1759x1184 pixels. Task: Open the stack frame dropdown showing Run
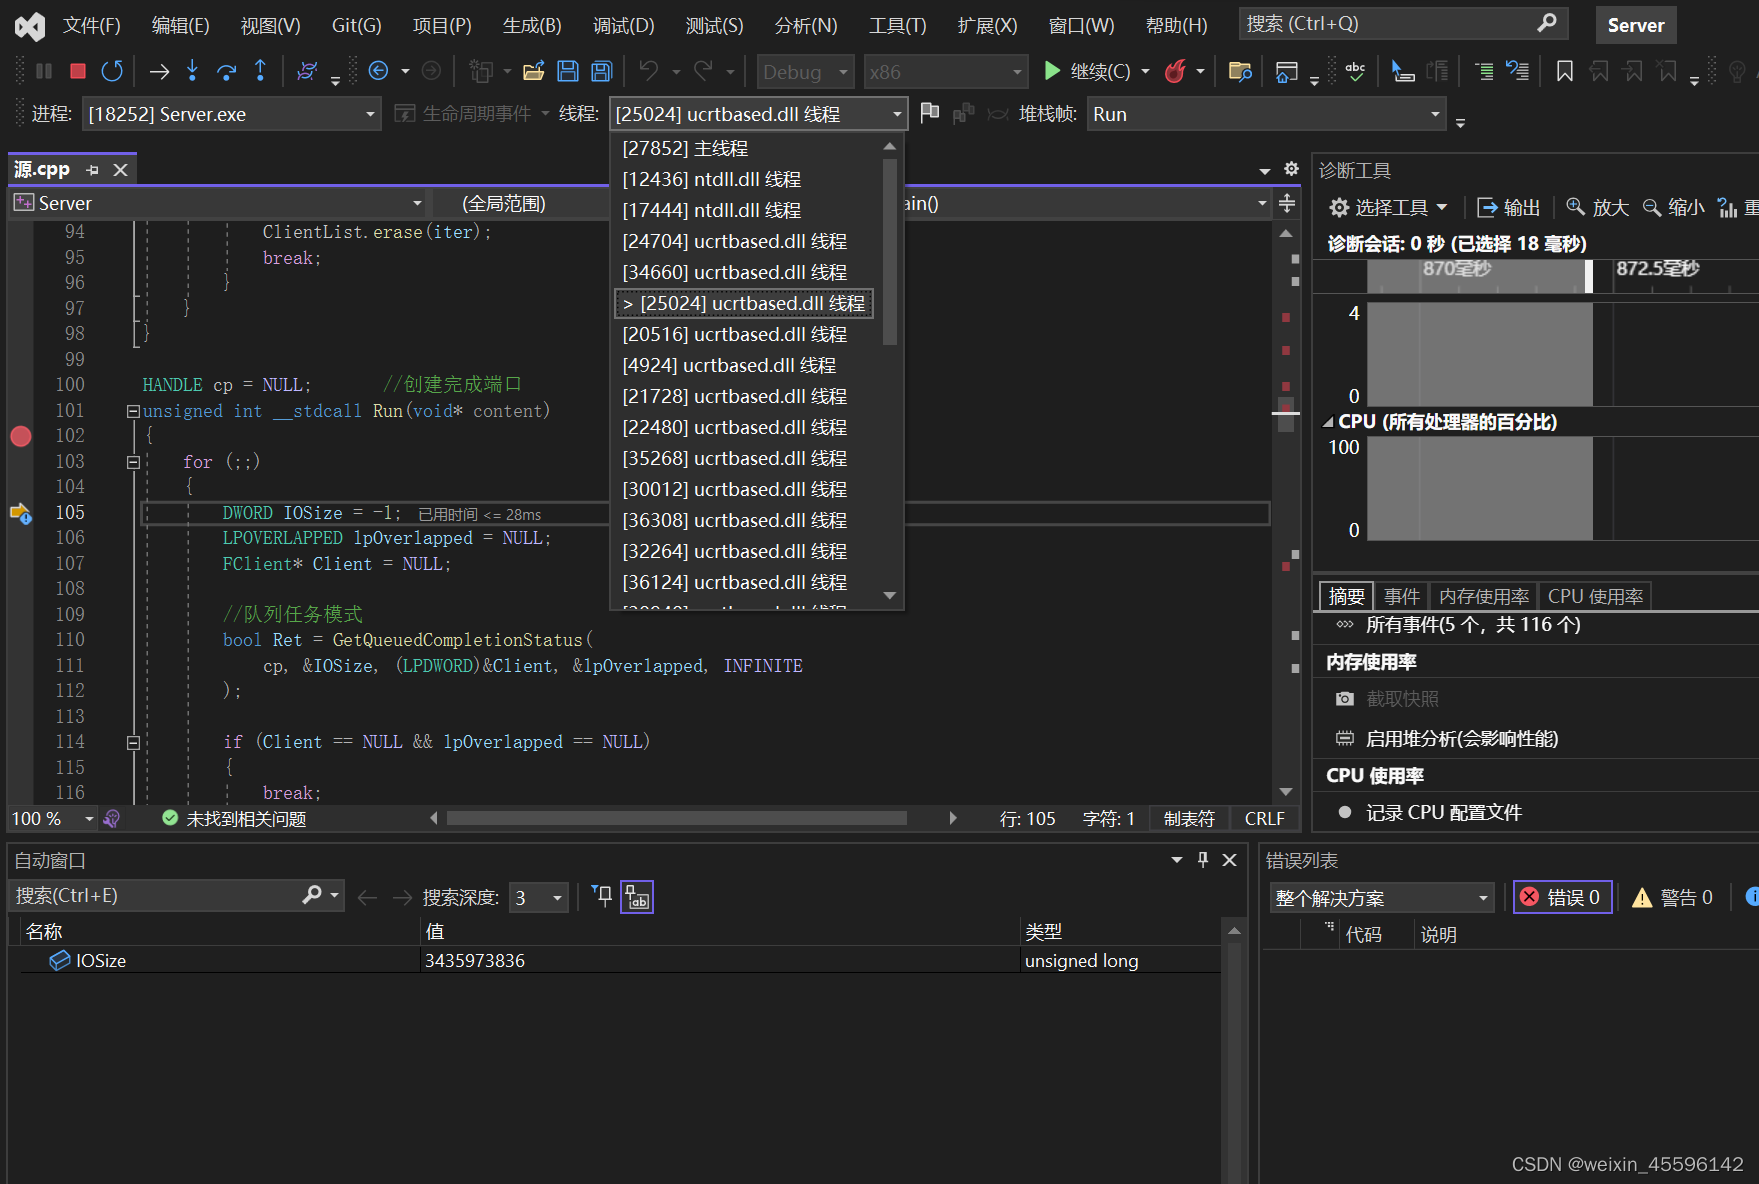click(x=1436, y=113)
